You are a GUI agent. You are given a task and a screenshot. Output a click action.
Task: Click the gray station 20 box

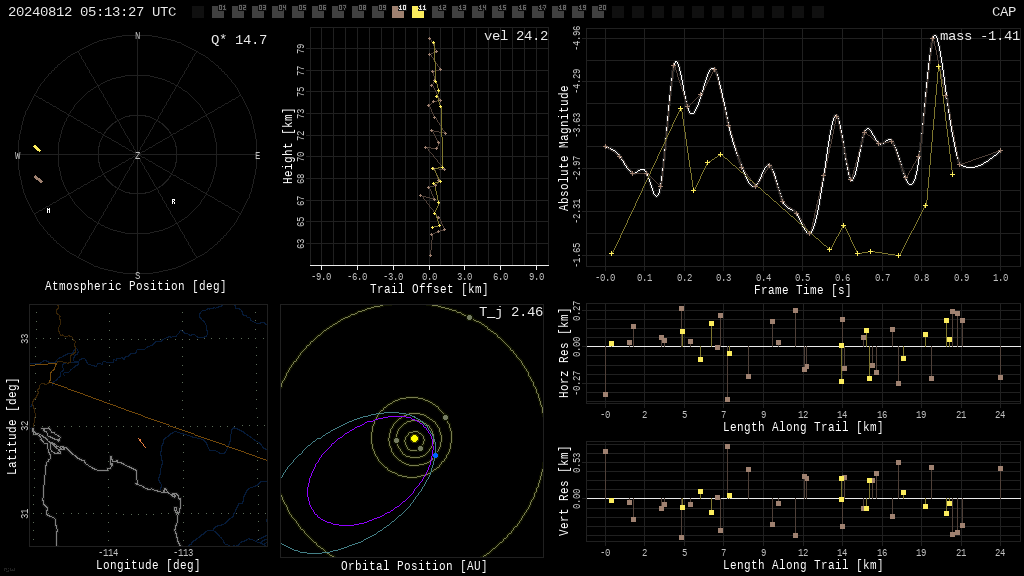point(598,12)
